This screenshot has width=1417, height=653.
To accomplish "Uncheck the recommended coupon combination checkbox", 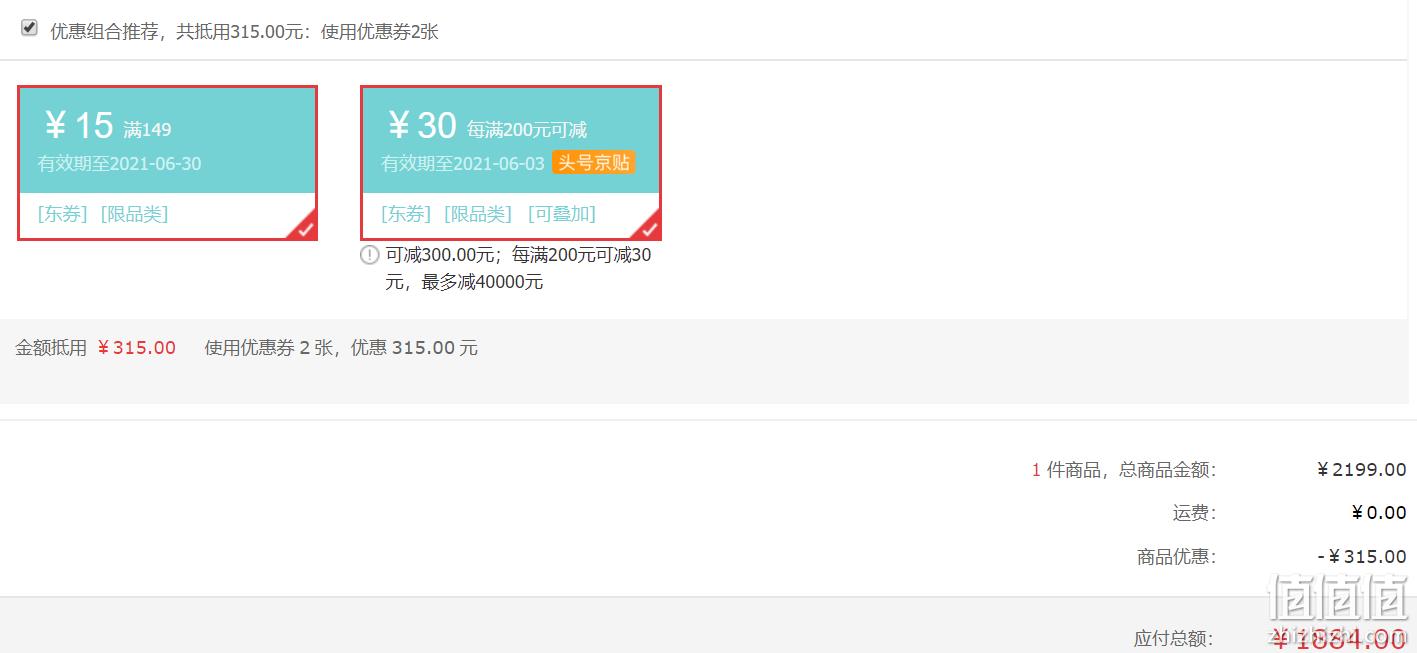I will tap(29, 28).
